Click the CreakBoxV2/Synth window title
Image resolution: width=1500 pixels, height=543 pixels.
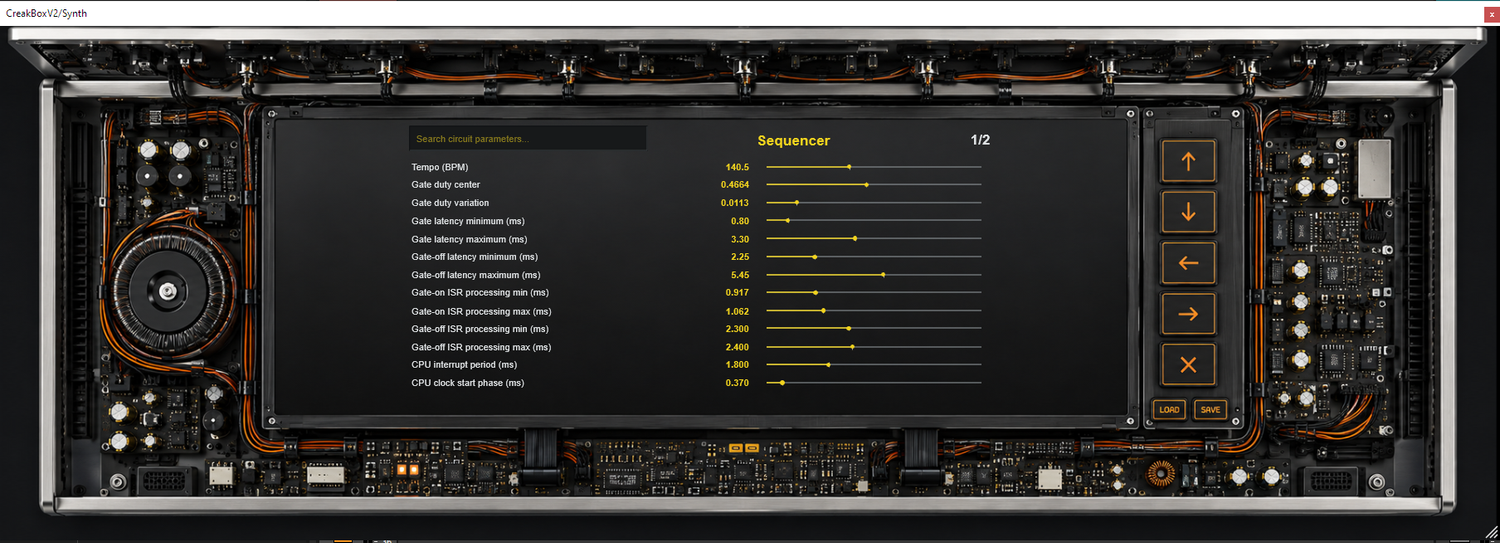pyautogui.click(x=47, y=14)
